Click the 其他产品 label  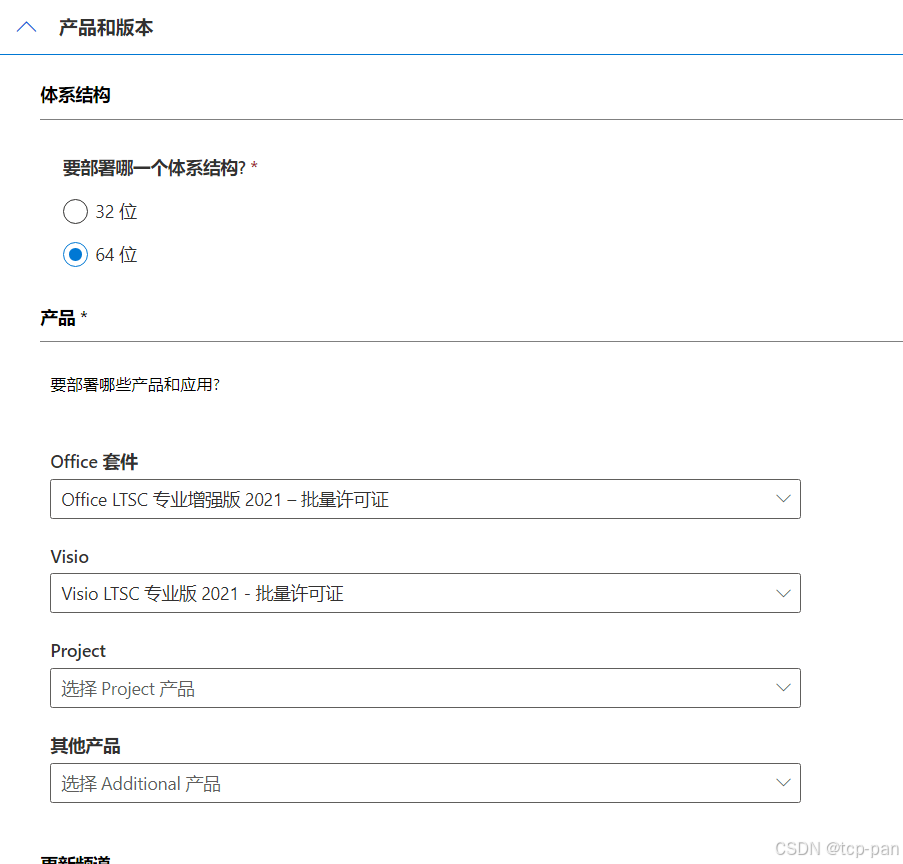coord(85,745)
